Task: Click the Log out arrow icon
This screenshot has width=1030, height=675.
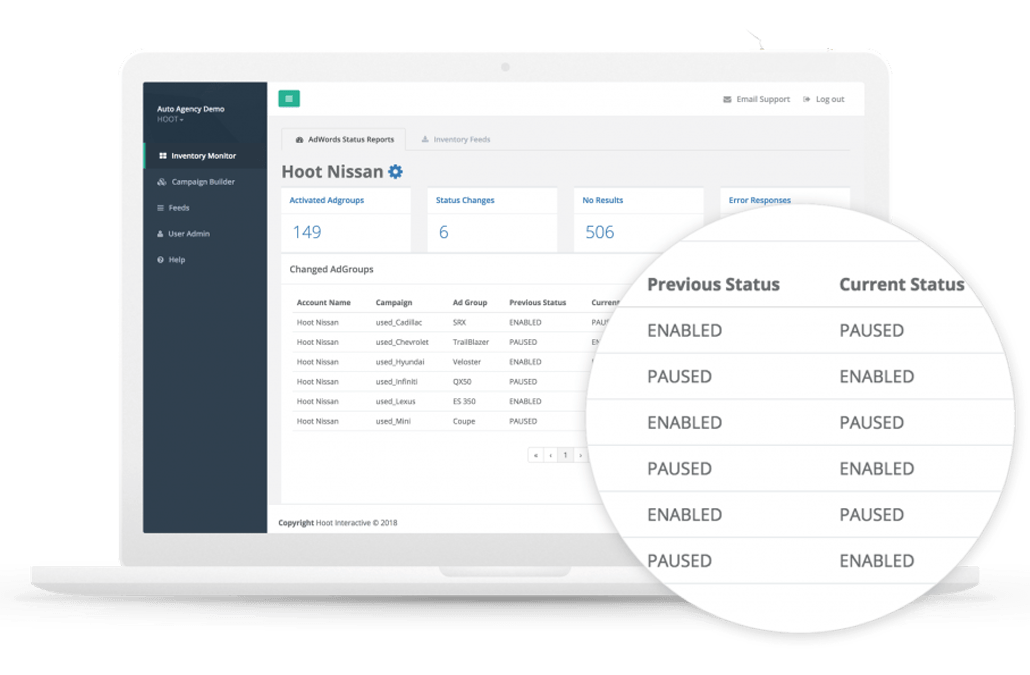Action: [x=807, y=99]
